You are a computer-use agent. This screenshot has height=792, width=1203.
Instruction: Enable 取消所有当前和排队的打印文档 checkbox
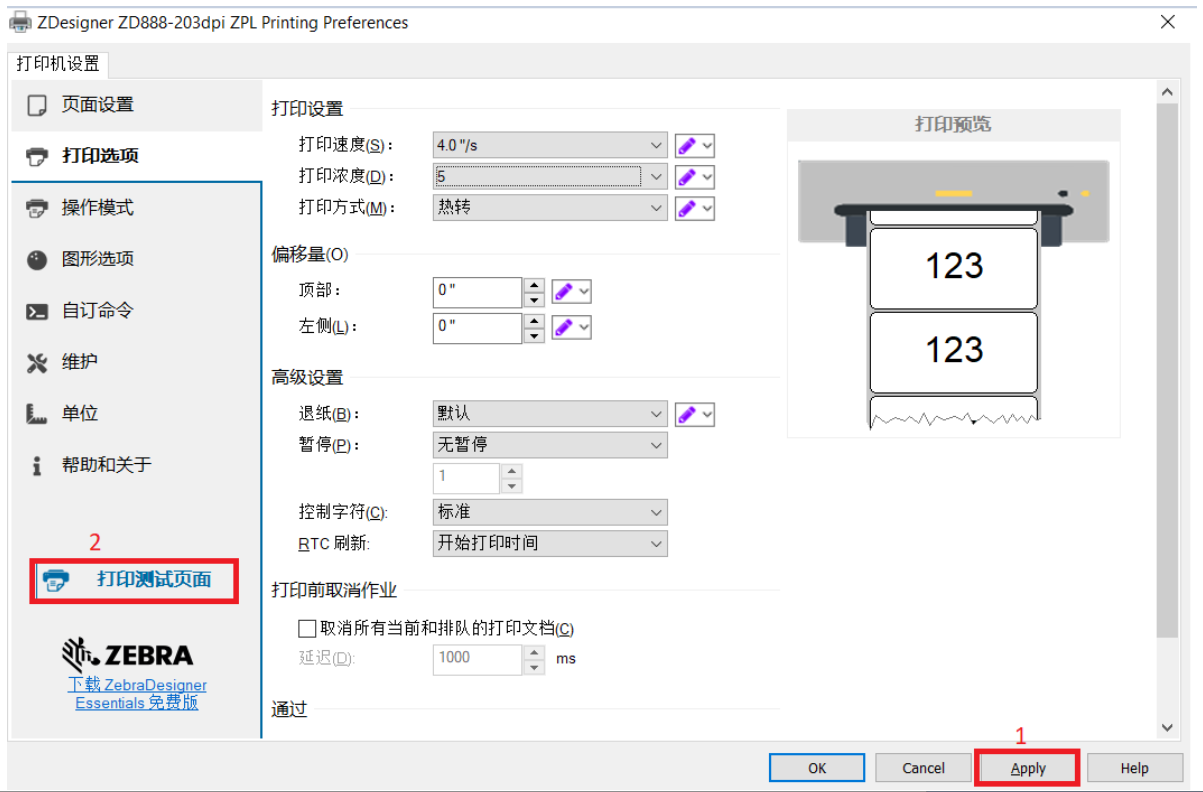307,628
